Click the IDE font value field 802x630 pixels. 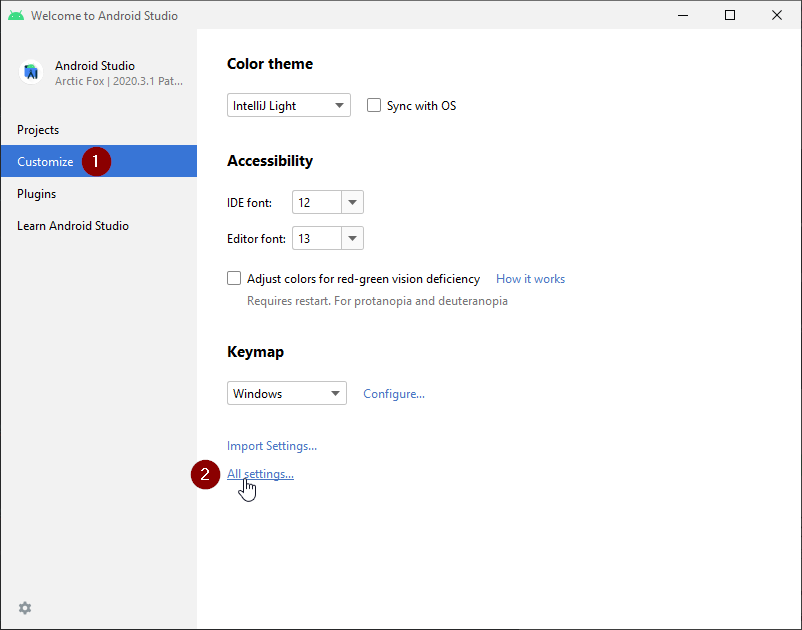coord(317,202)
